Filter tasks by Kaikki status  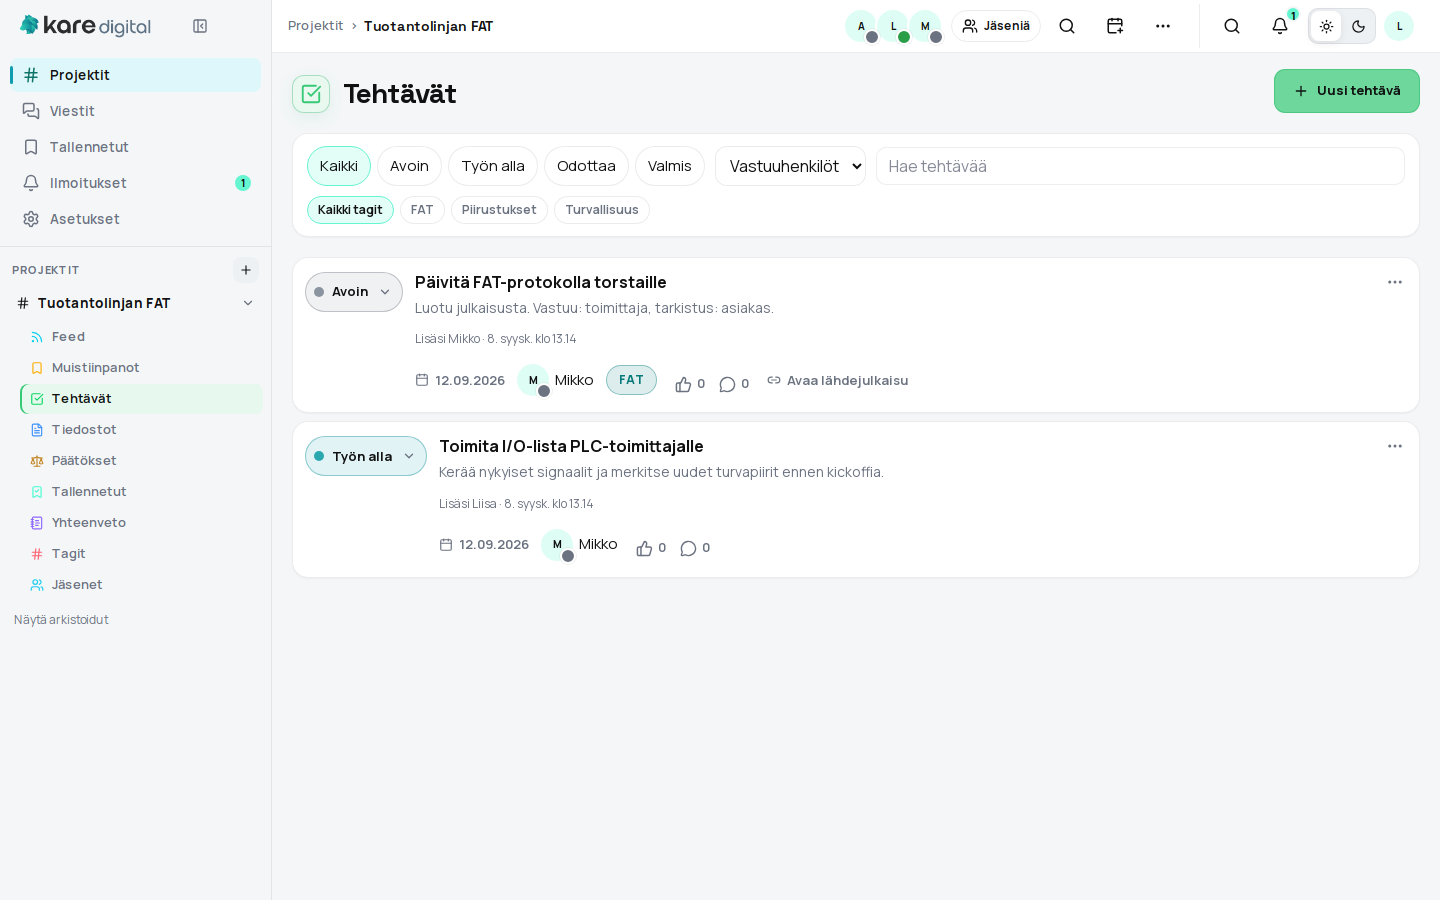tap(339, 166)
